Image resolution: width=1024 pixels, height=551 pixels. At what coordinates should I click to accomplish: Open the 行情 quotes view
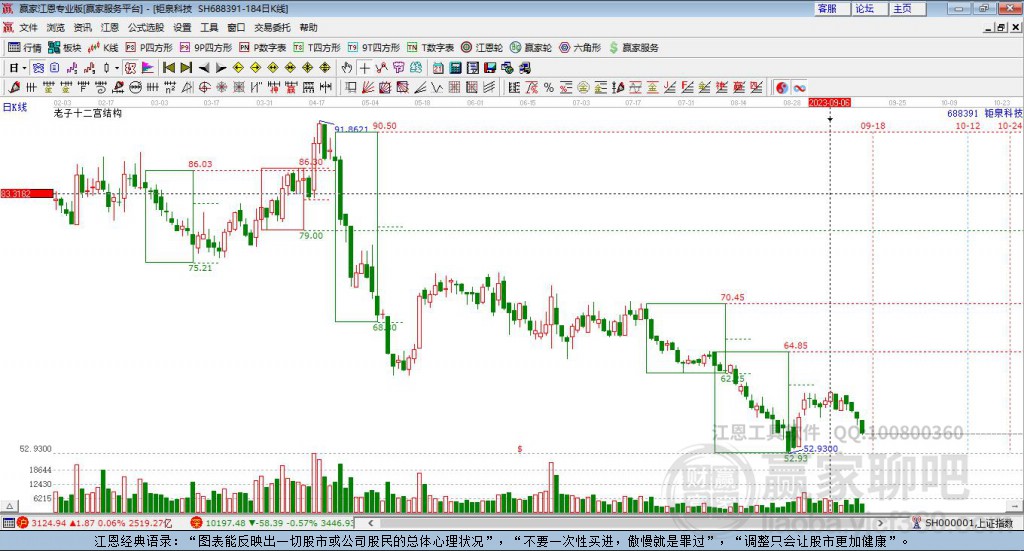tap(25, 48)
